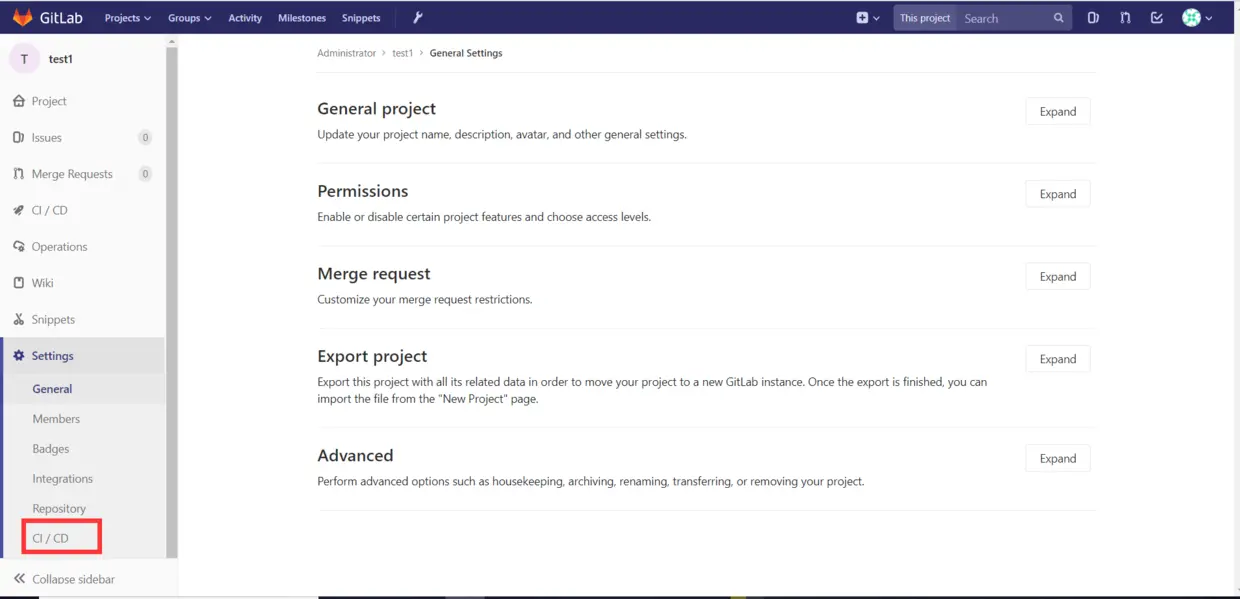Open the todos checkmark icon
1240x599 pixels.
click(x=1157, y=18)
